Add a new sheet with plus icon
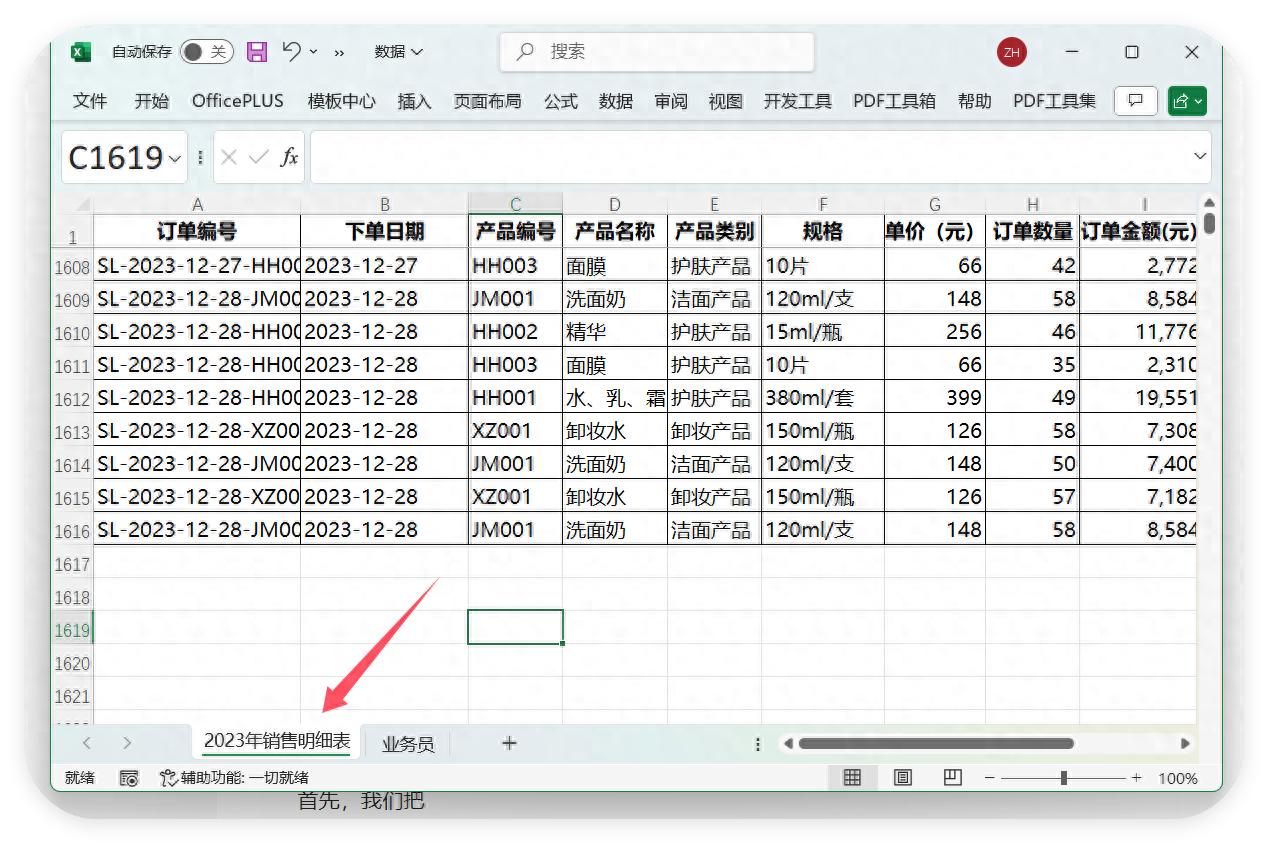The width and height of the screenshot is (1268, 843). tap(509, 742)
